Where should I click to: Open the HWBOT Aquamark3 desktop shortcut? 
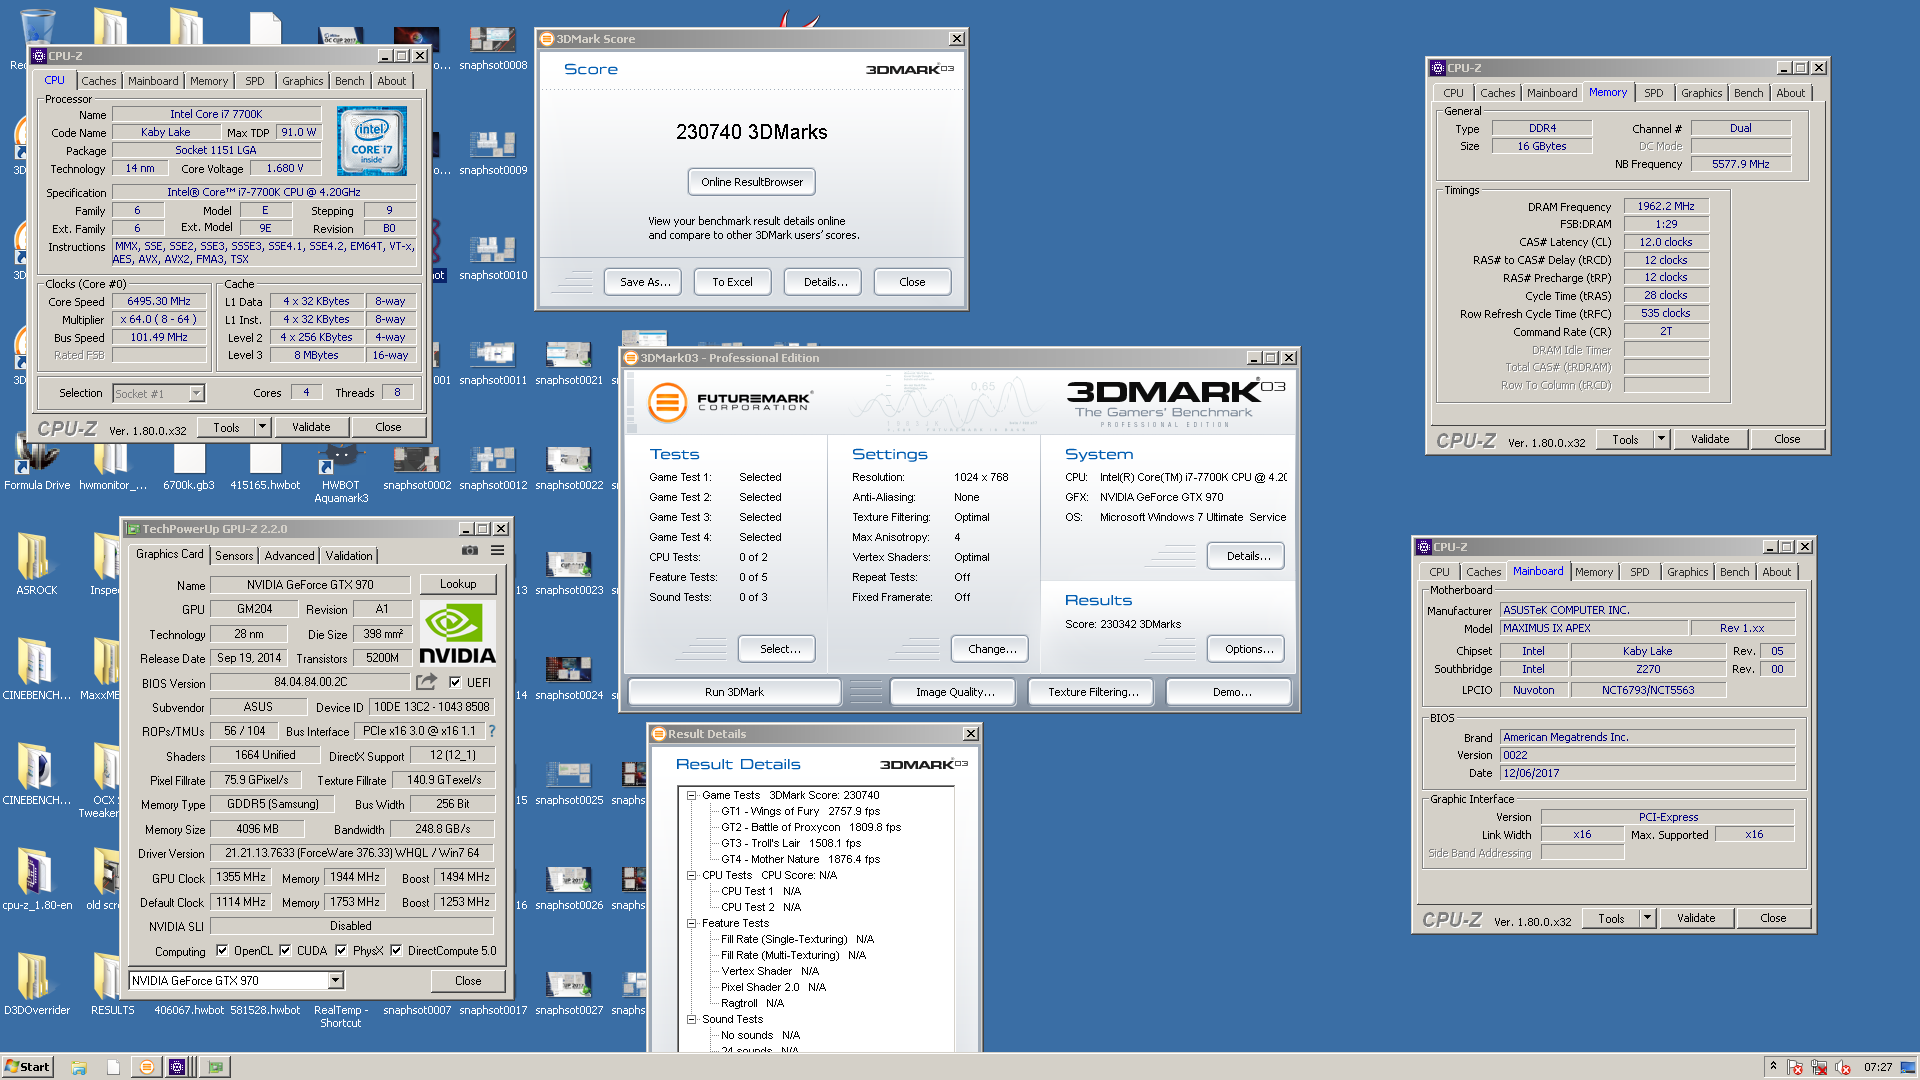[341, 474]
